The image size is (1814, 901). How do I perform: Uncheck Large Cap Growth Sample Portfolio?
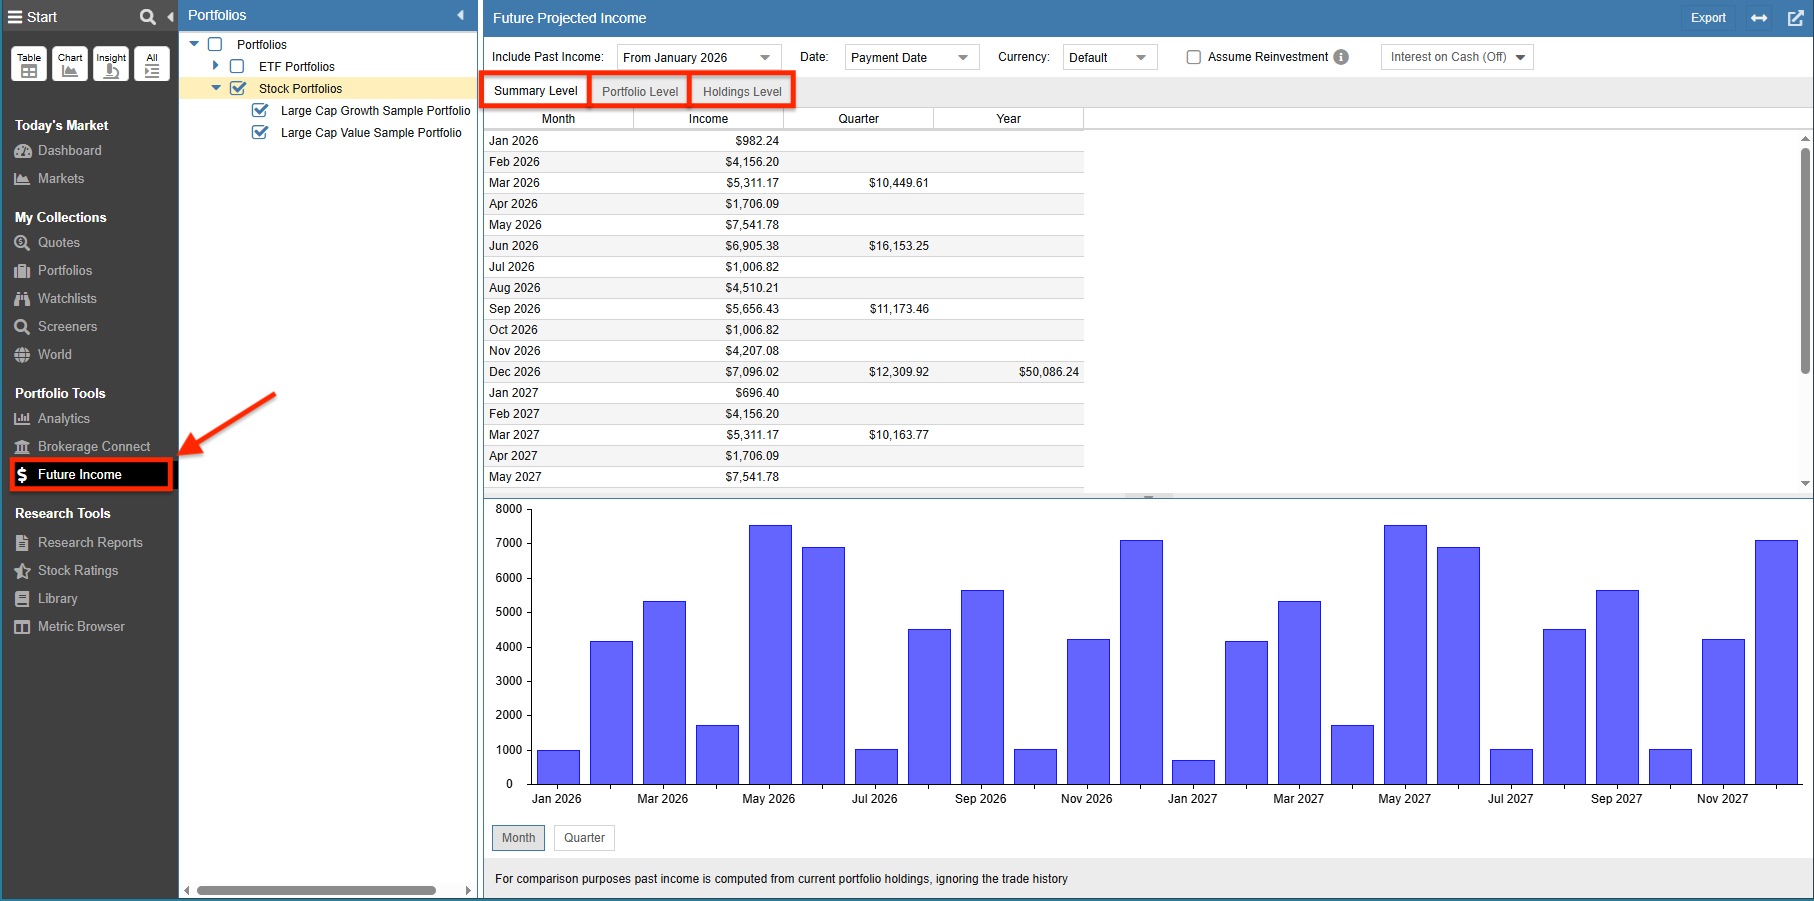pyautogui.click(x=260, y=110)
